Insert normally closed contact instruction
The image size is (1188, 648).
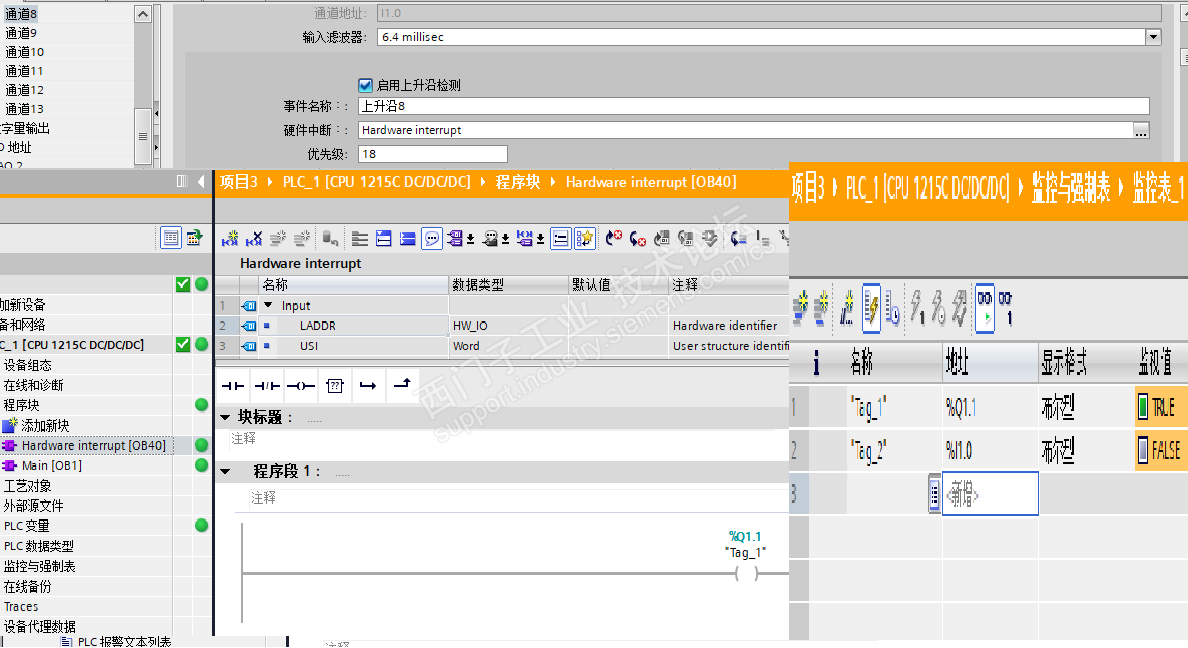[267, 386]
